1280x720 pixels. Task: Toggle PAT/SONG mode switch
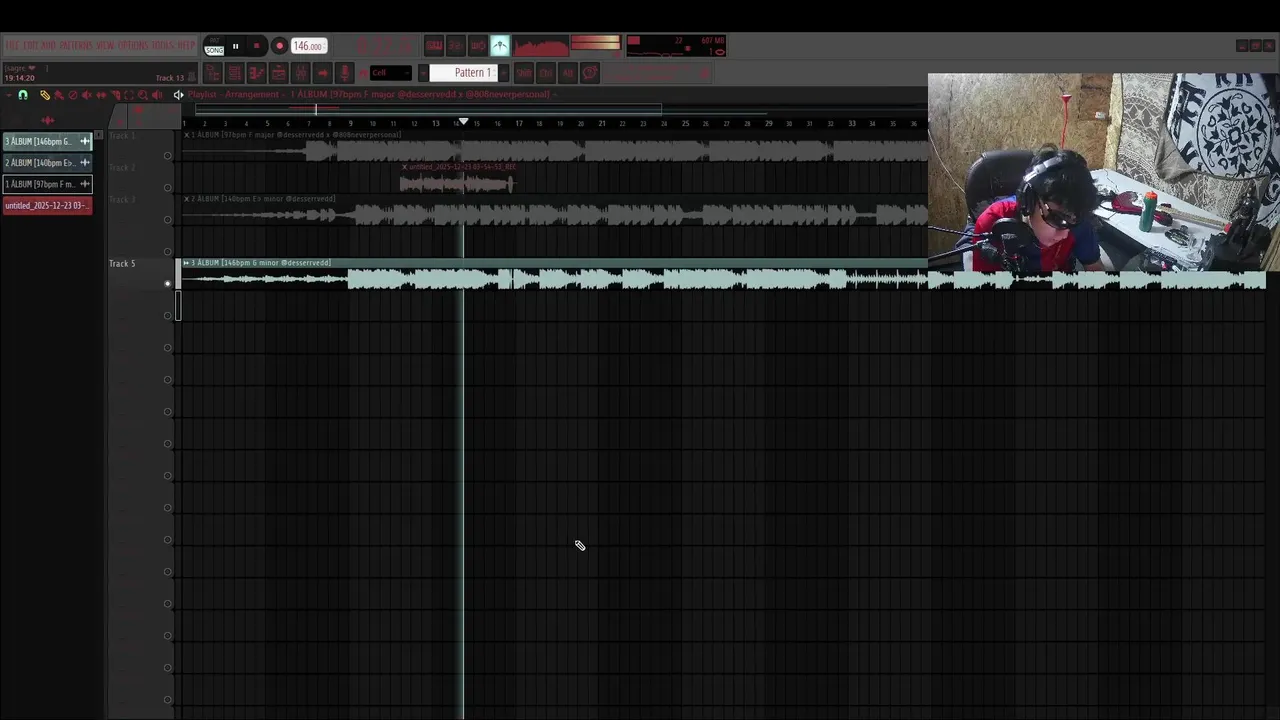click(214, 46)
